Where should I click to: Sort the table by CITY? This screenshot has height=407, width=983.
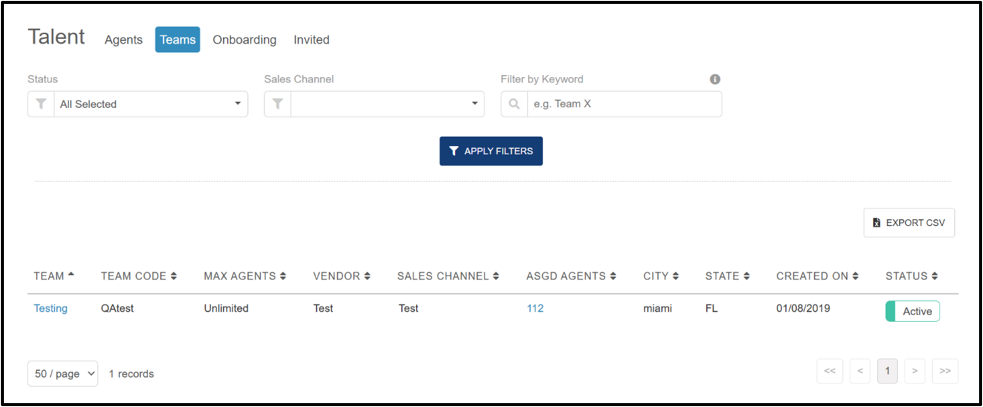tap(661, 276)
